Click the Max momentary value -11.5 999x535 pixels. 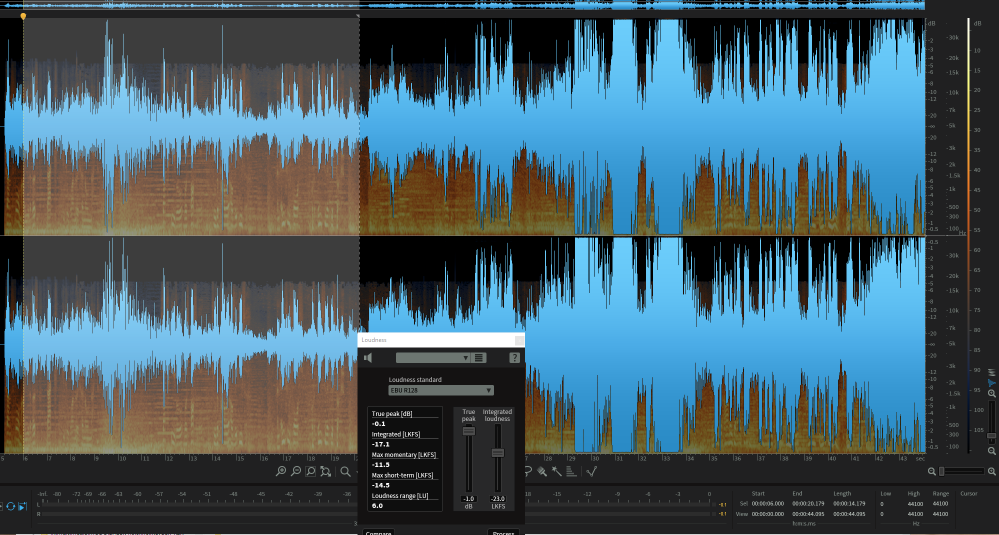[381, 464]
